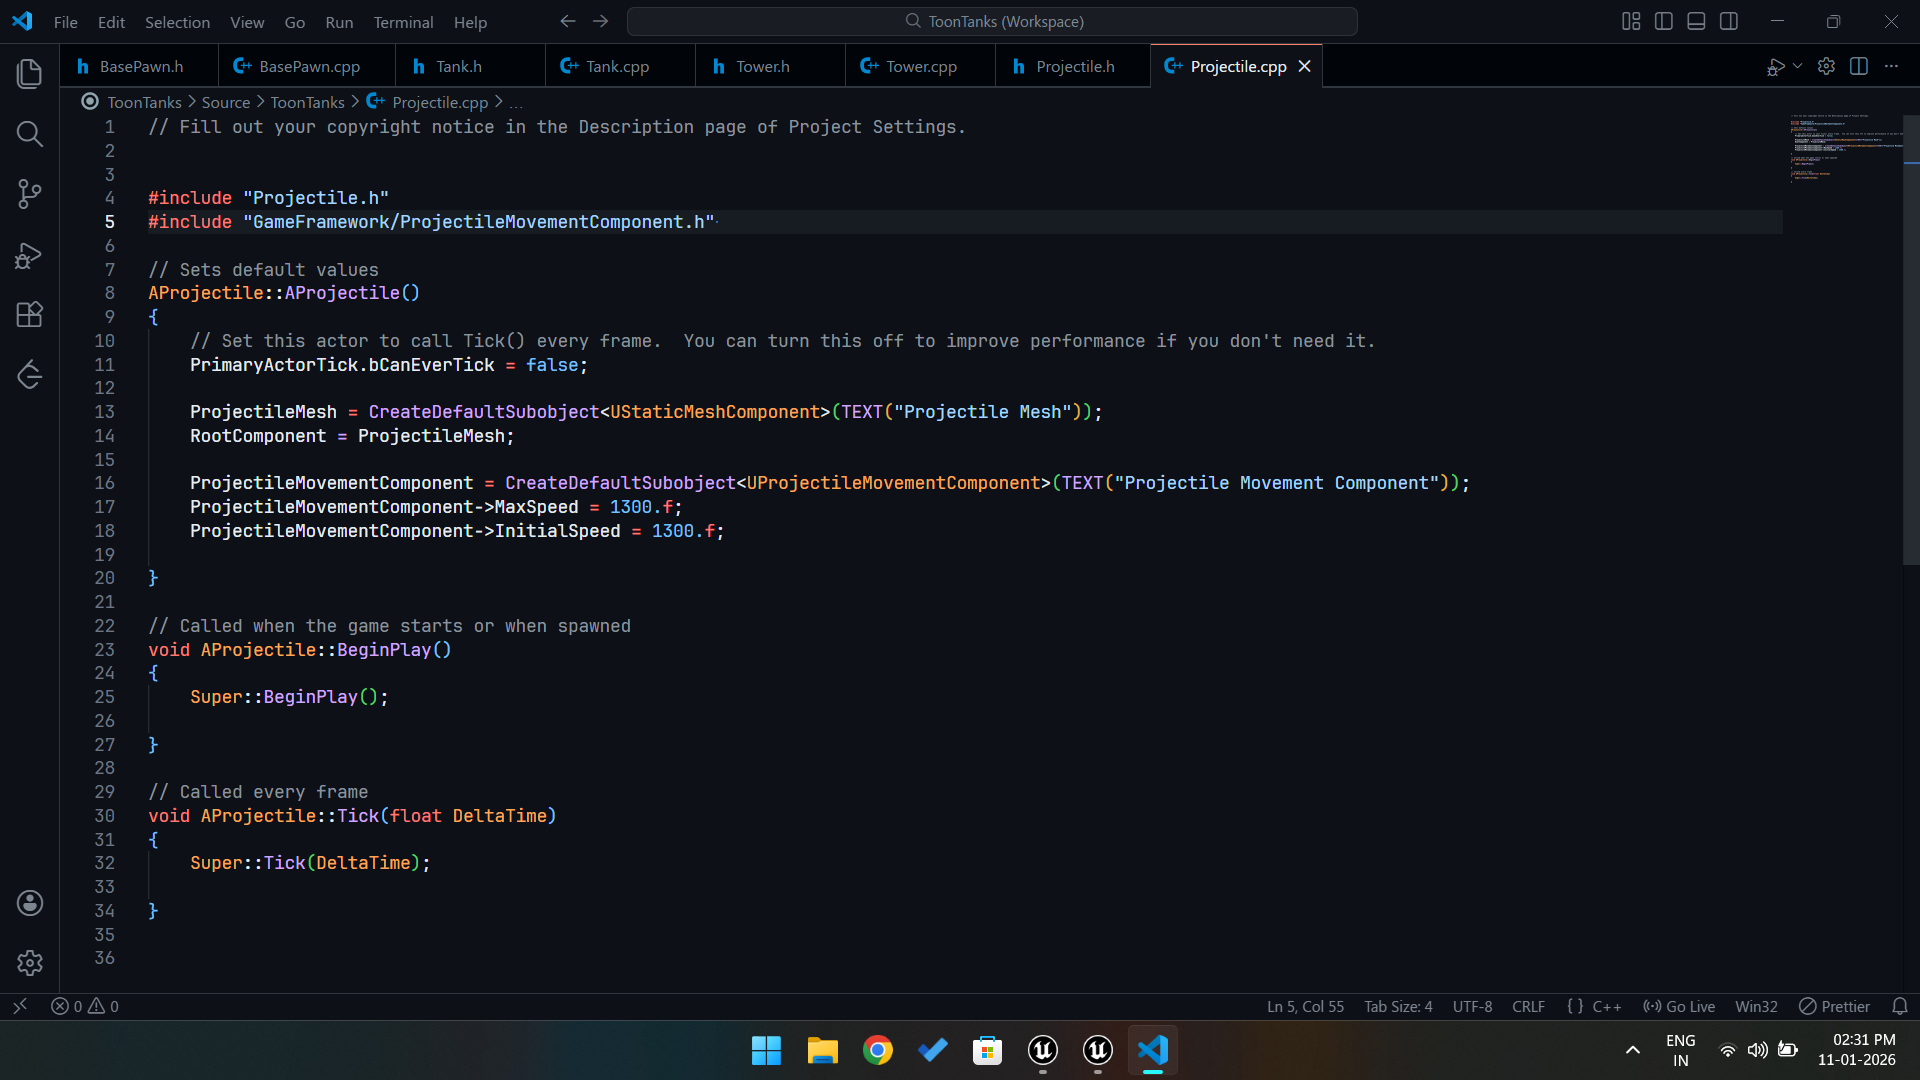Click the ToonTanks workspace search box
This screenshot has width=1920, height=1080.
click(992, 21)
